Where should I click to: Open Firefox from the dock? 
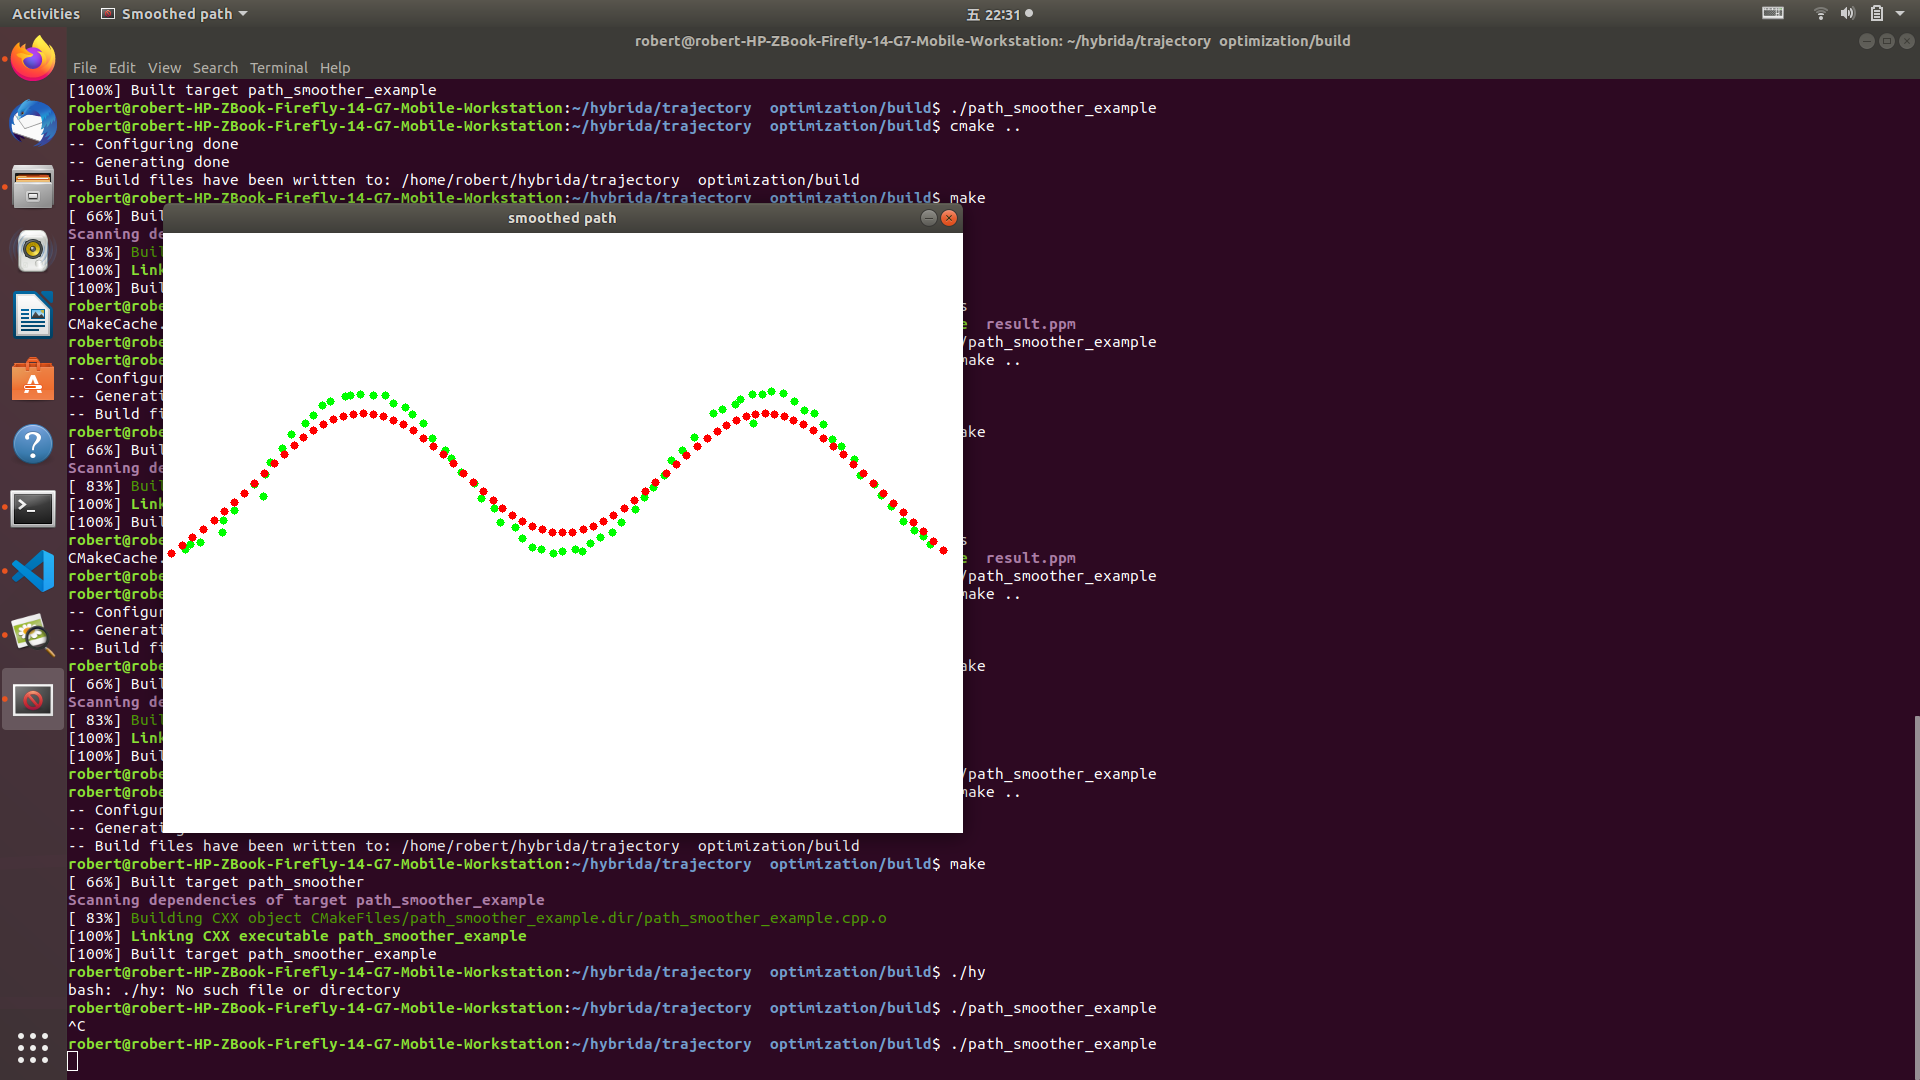[33, 60]
